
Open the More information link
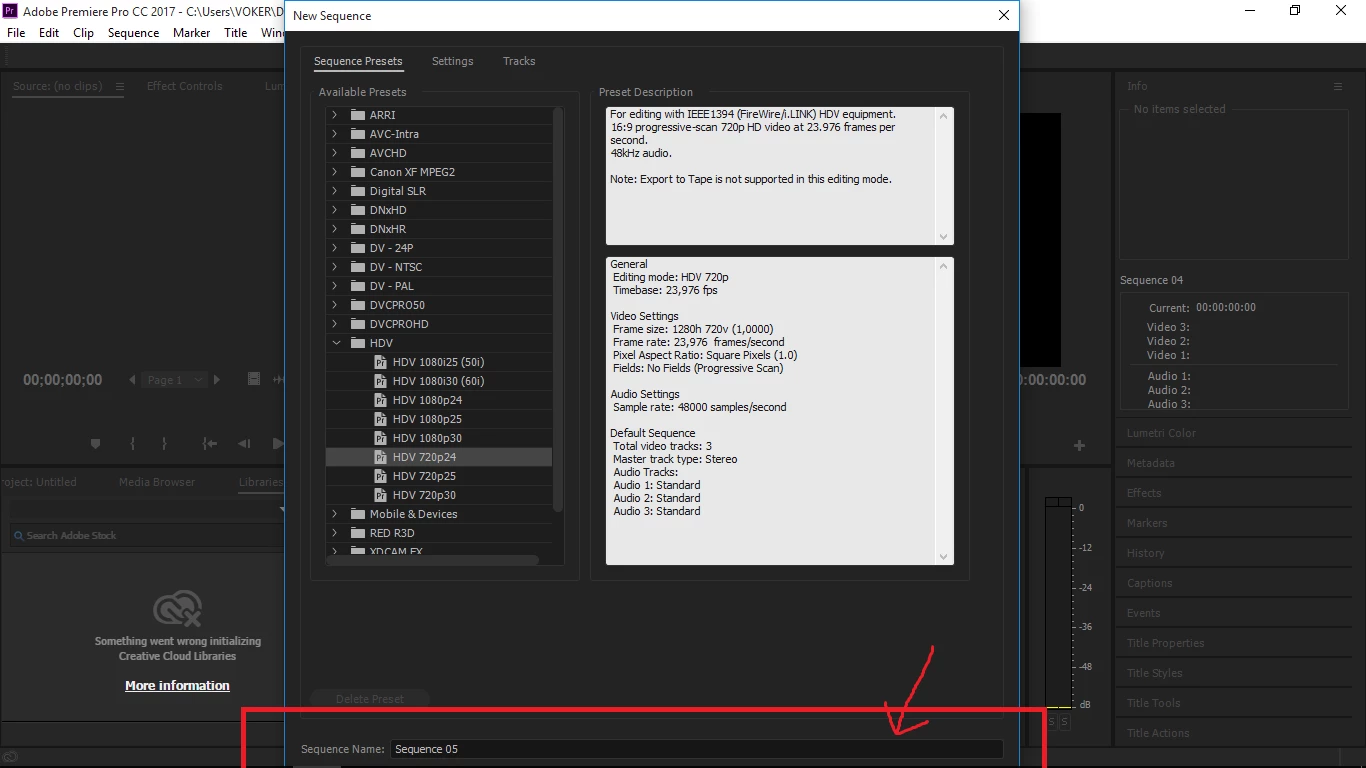point(177,686)
